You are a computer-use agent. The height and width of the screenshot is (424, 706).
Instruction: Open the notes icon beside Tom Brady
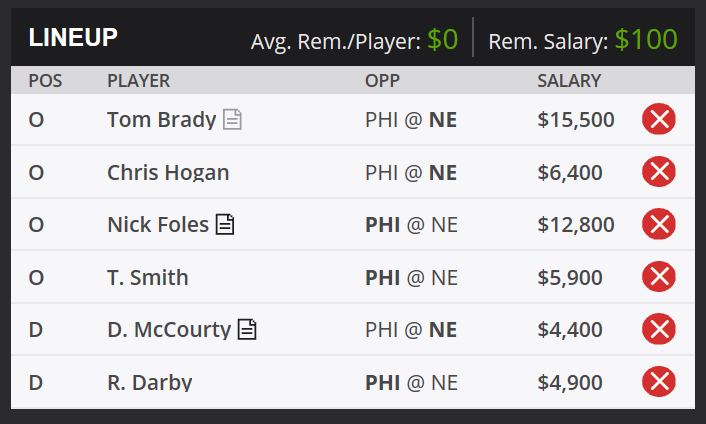point(232,120)
